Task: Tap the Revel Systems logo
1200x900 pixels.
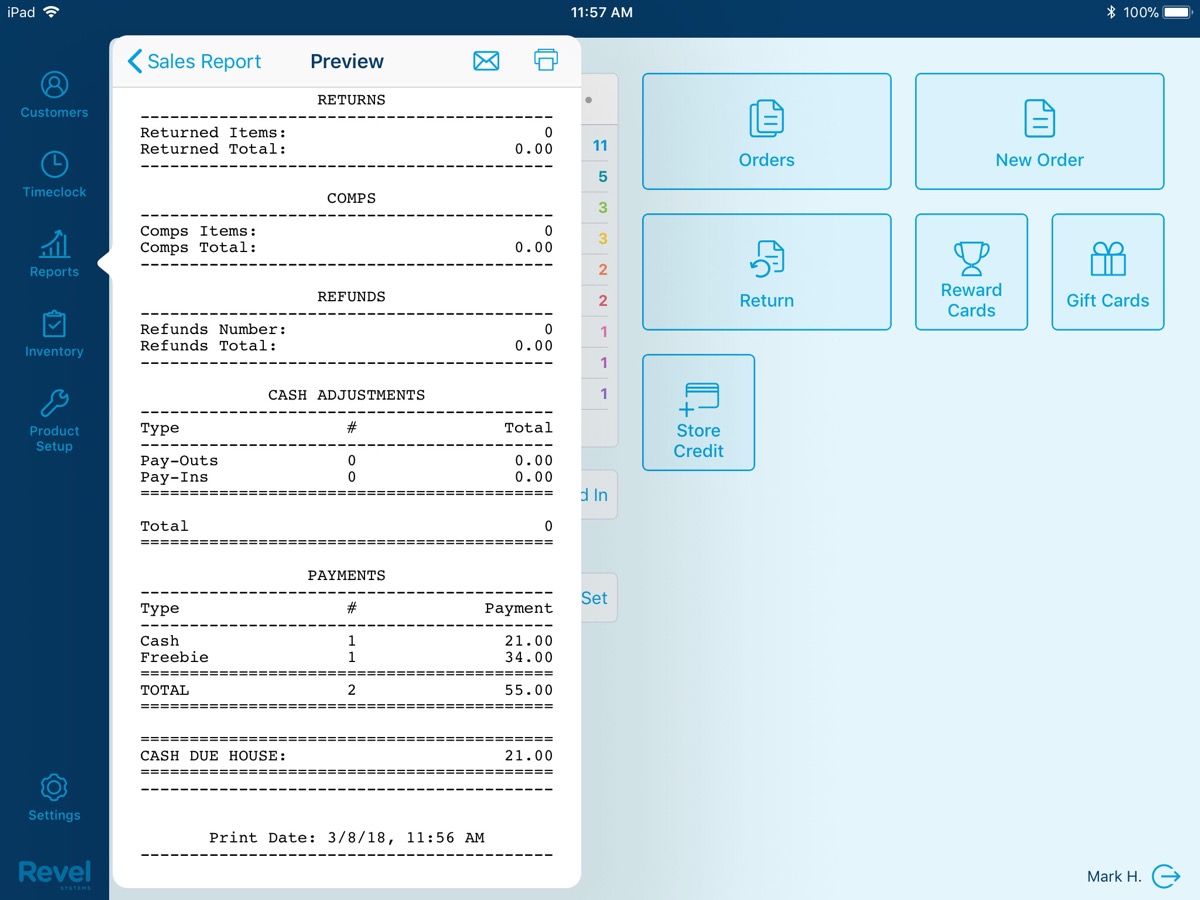Action: point(54,873)
